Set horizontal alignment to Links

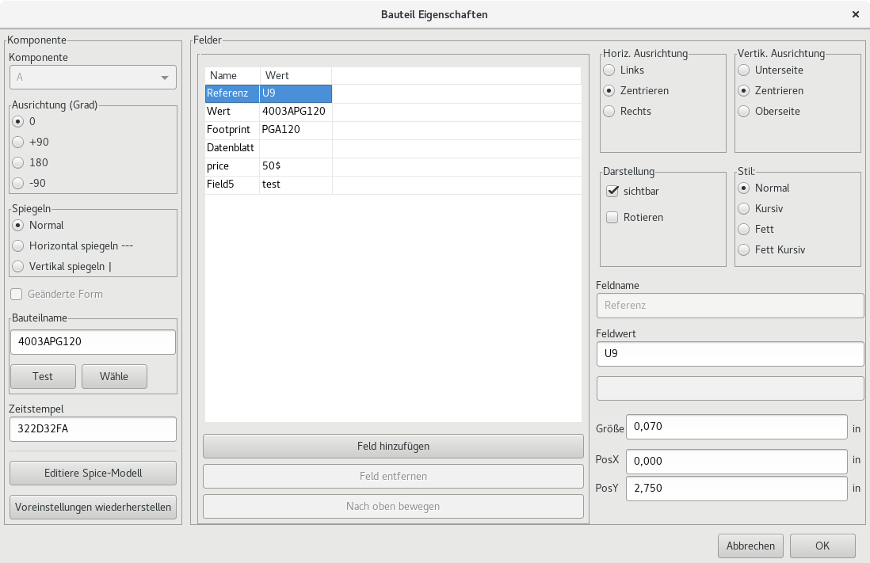(x=609, y=70)
